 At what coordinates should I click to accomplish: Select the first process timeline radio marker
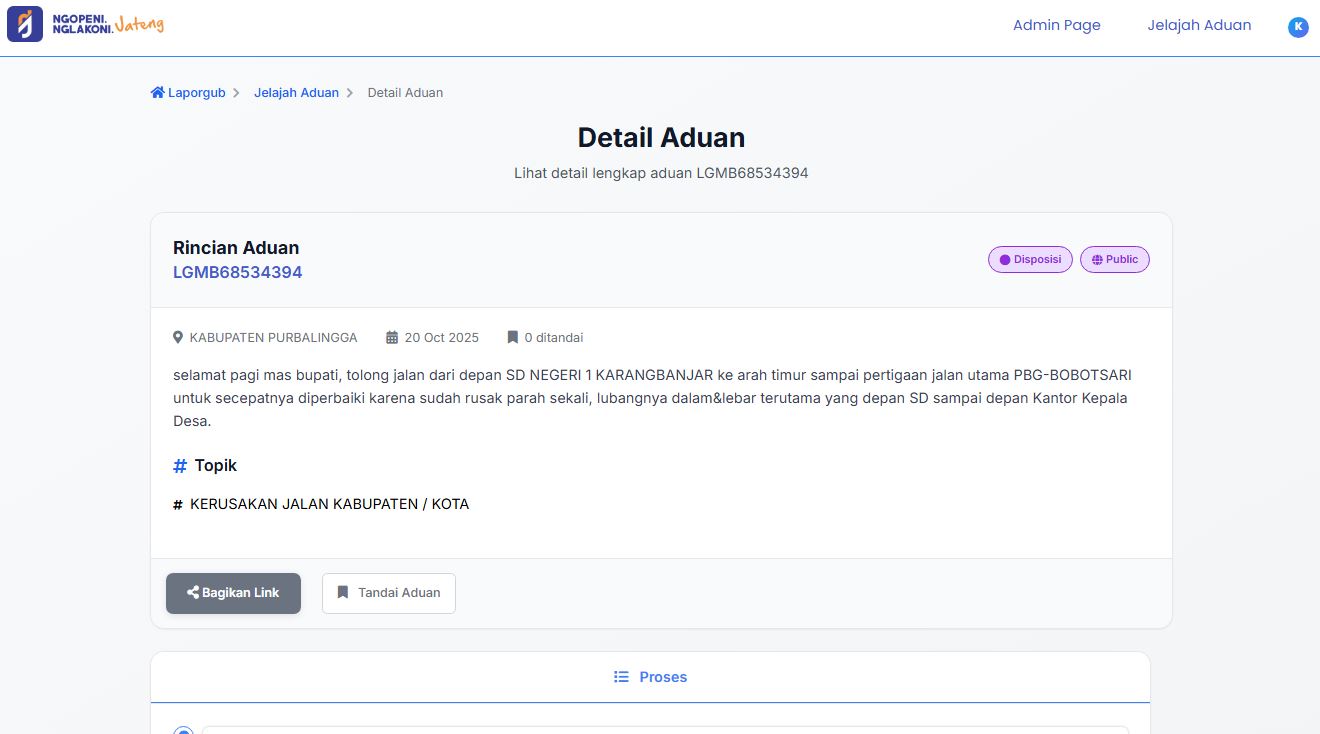[x=183, y=731]
